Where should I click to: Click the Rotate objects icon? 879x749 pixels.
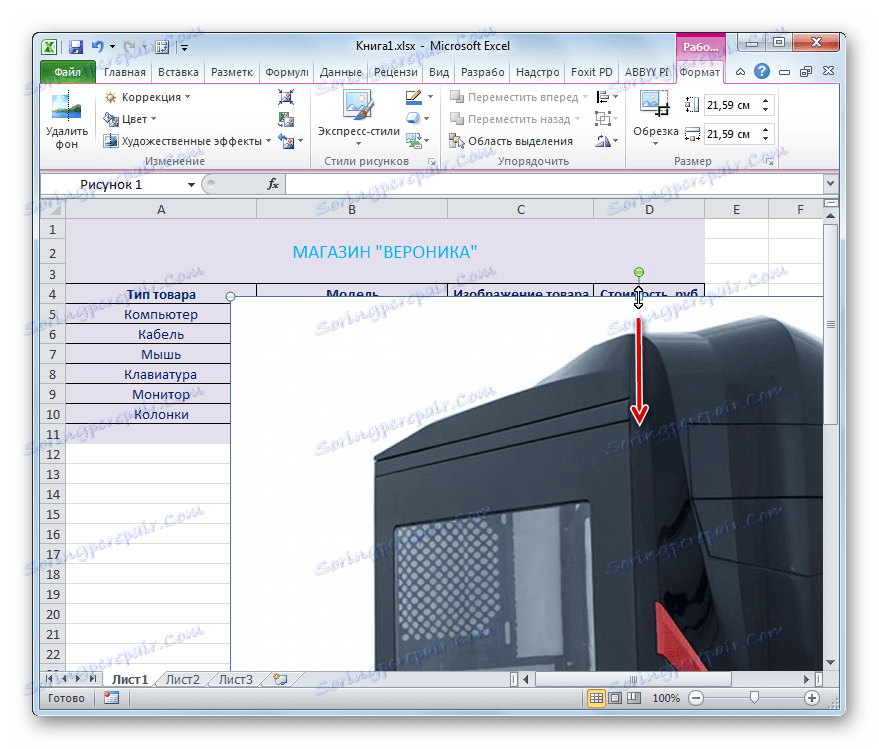point(603,141)
